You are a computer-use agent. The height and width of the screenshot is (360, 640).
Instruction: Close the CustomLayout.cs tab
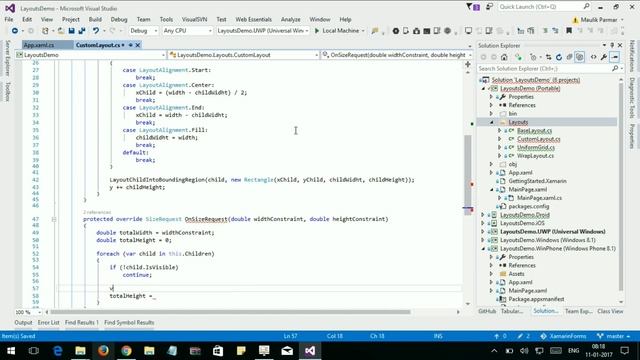tap(138, 45)
